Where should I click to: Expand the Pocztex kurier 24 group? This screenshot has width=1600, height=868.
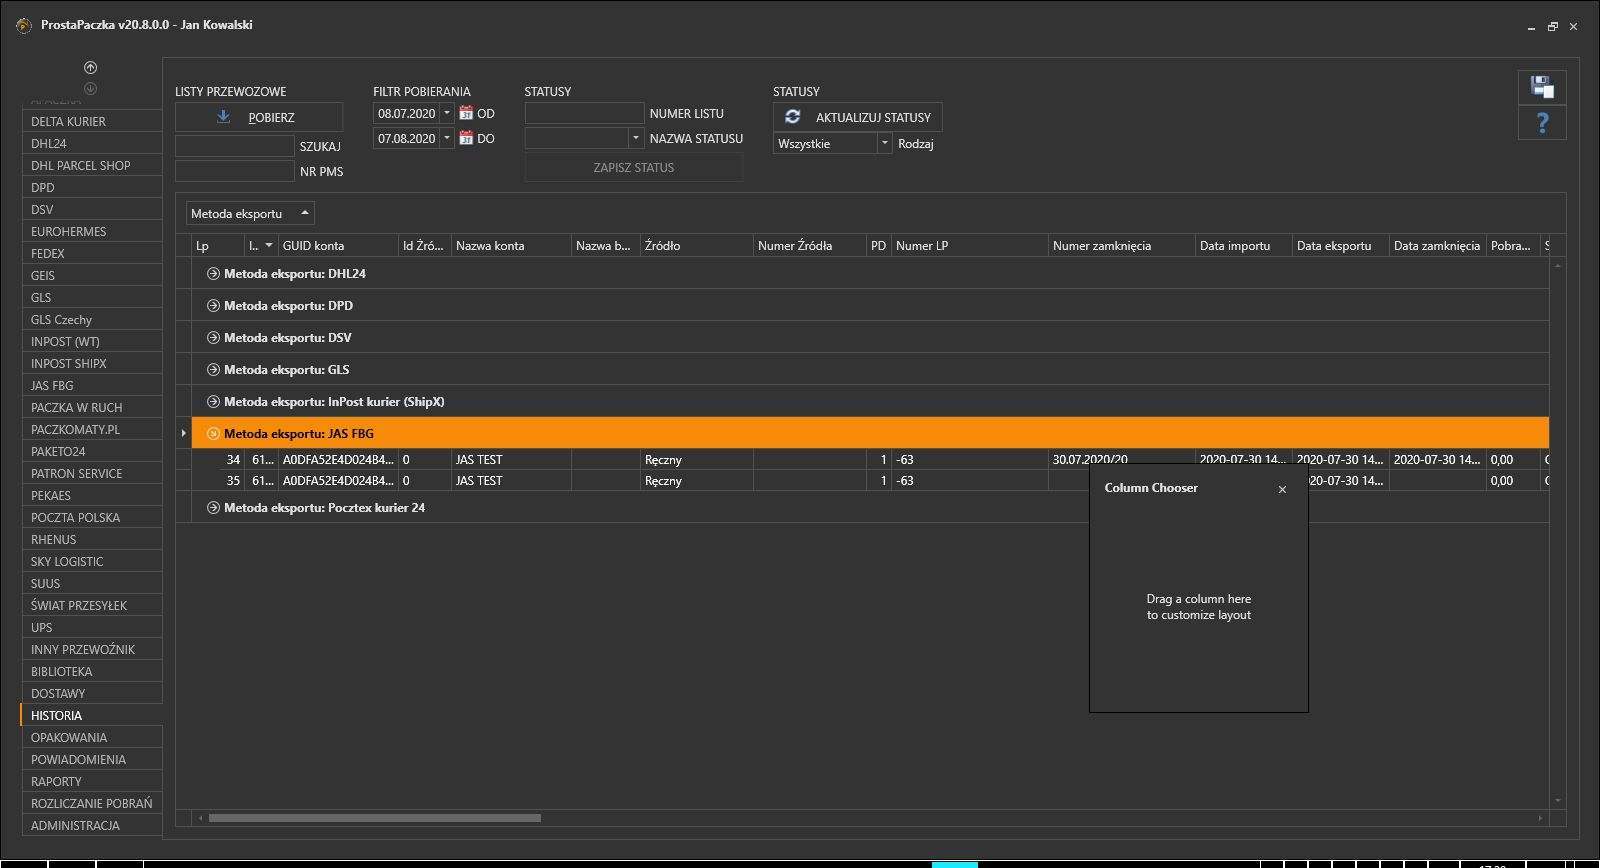[x=213, y=507]
